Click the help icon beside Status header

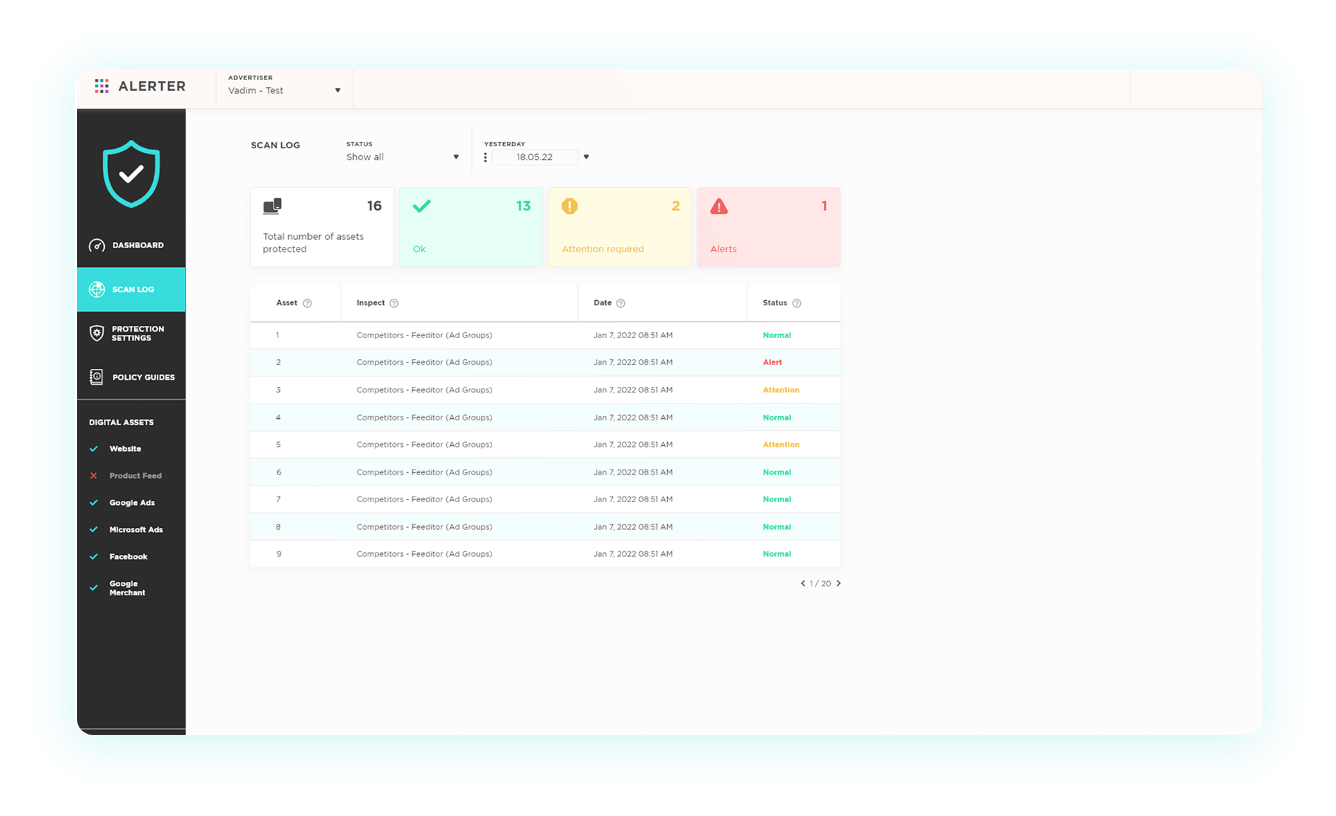click(797, 303)
